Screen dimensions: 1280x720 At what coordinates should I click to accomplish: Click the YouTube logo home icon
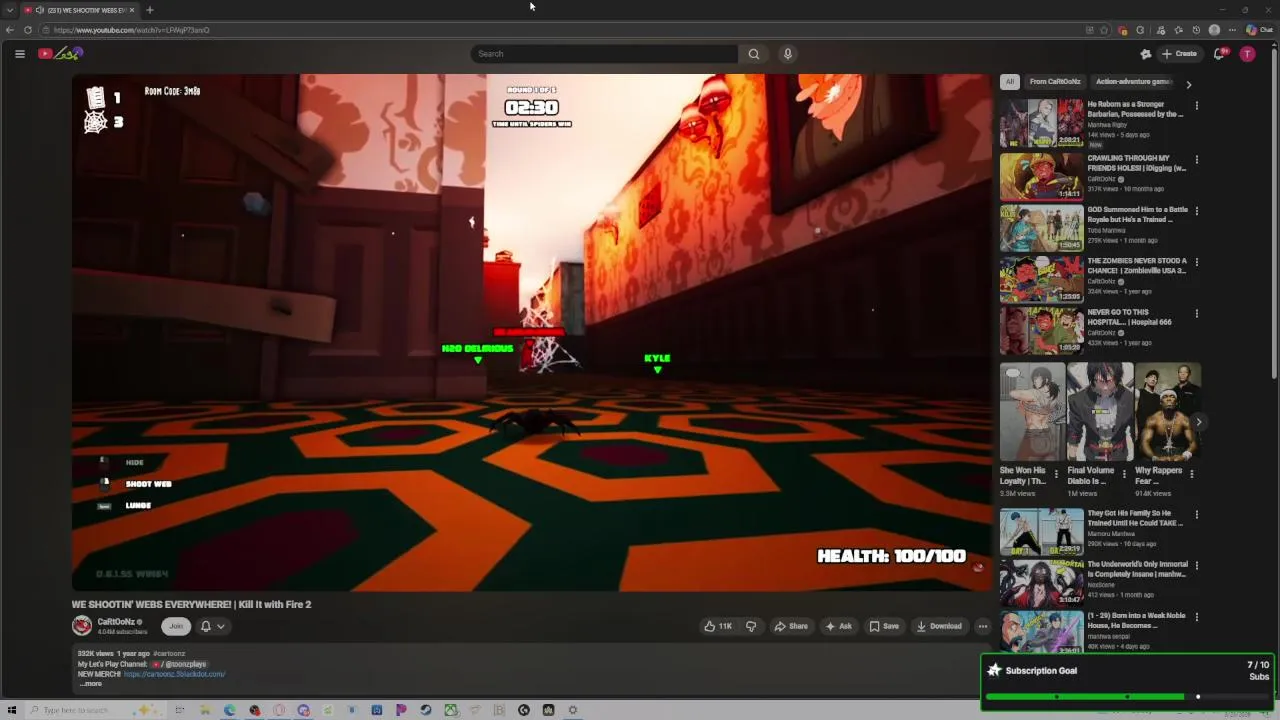(x=59, y=54)
